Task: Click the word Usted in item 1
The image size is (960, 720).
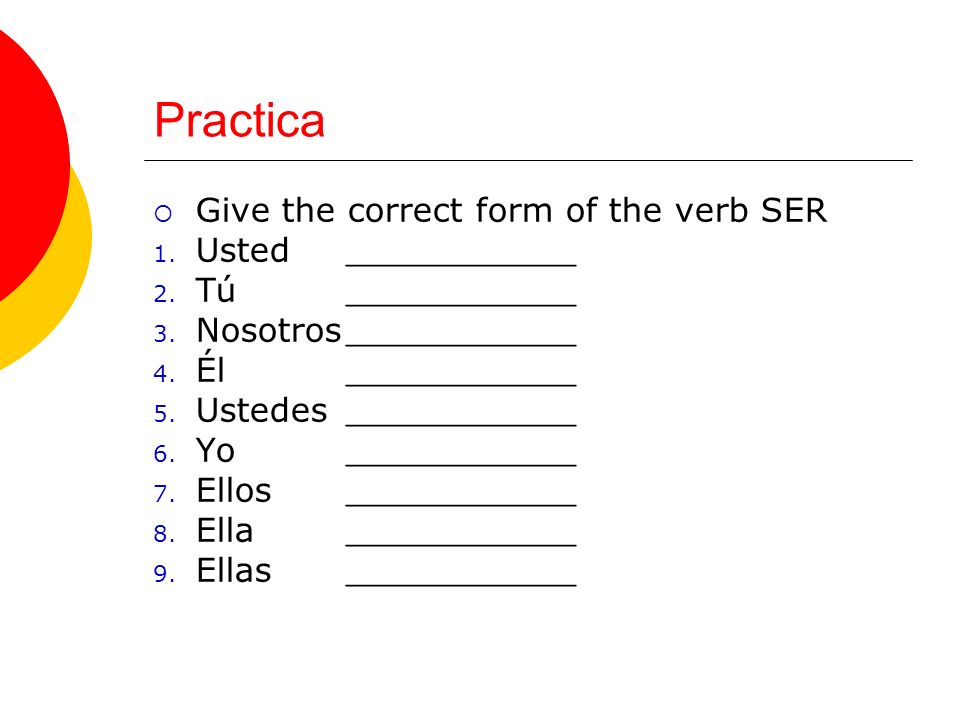Action: point(242,250)
